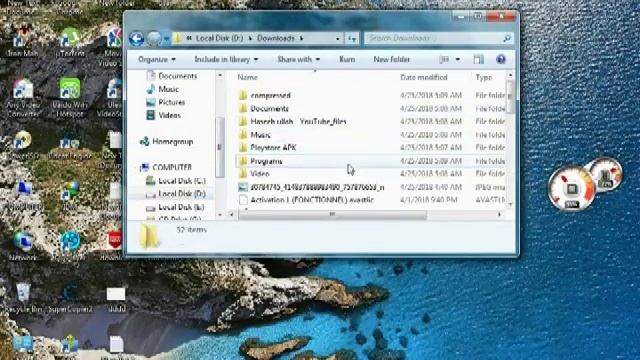Screen dimensions: 640x360
Task: Open the Any Video Converter desktop icon
Action: click(23, 98)
